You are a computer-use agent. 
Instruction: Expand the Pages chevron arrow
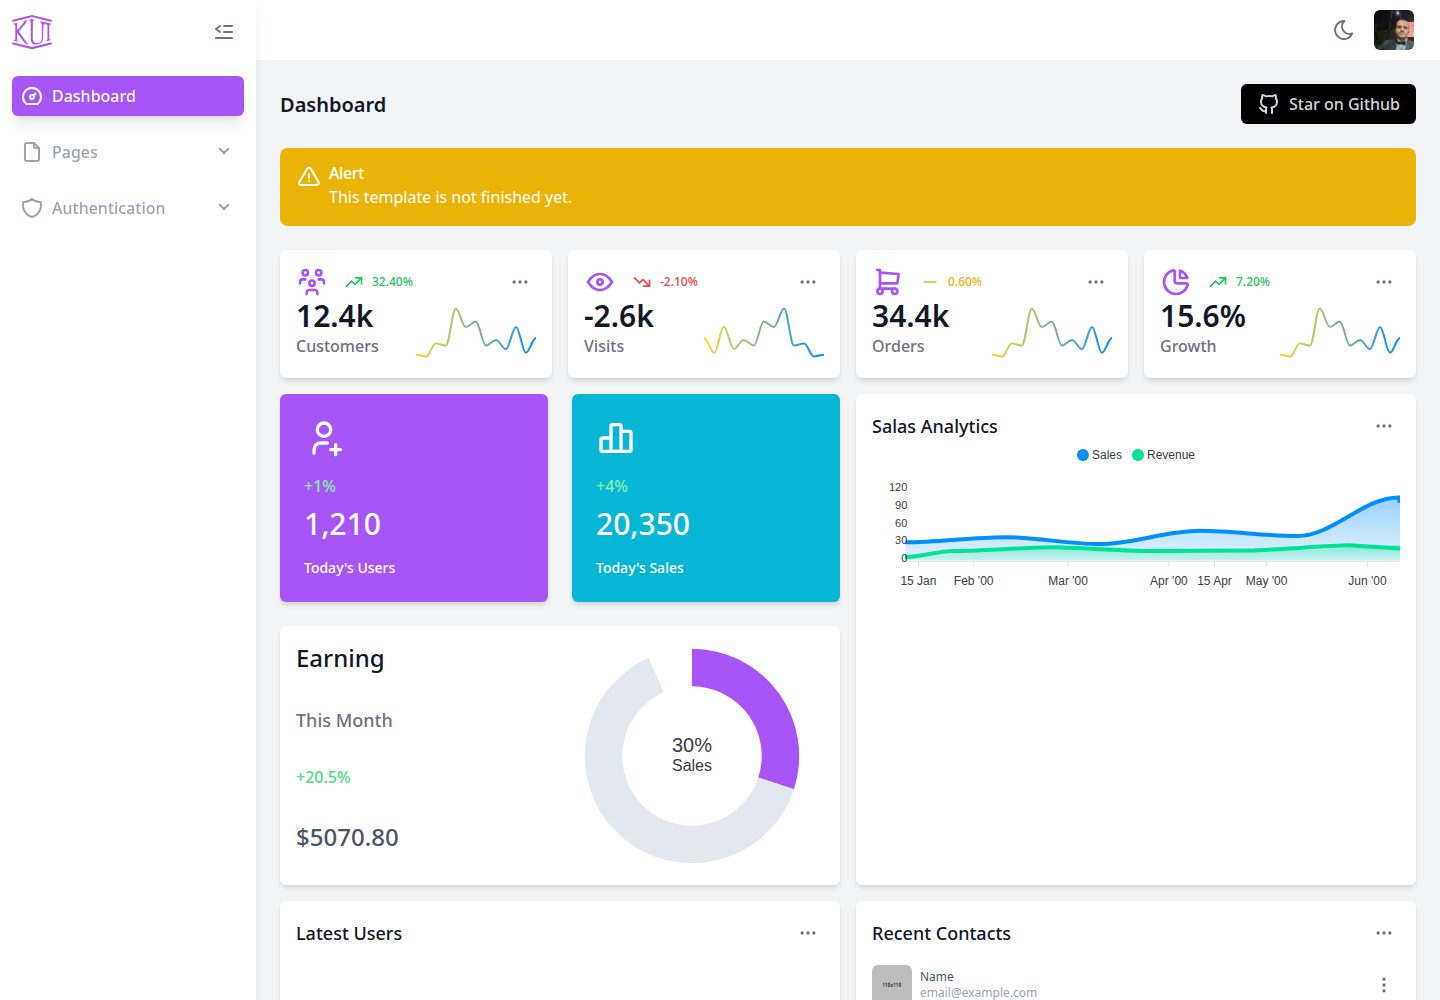(224, 152)
